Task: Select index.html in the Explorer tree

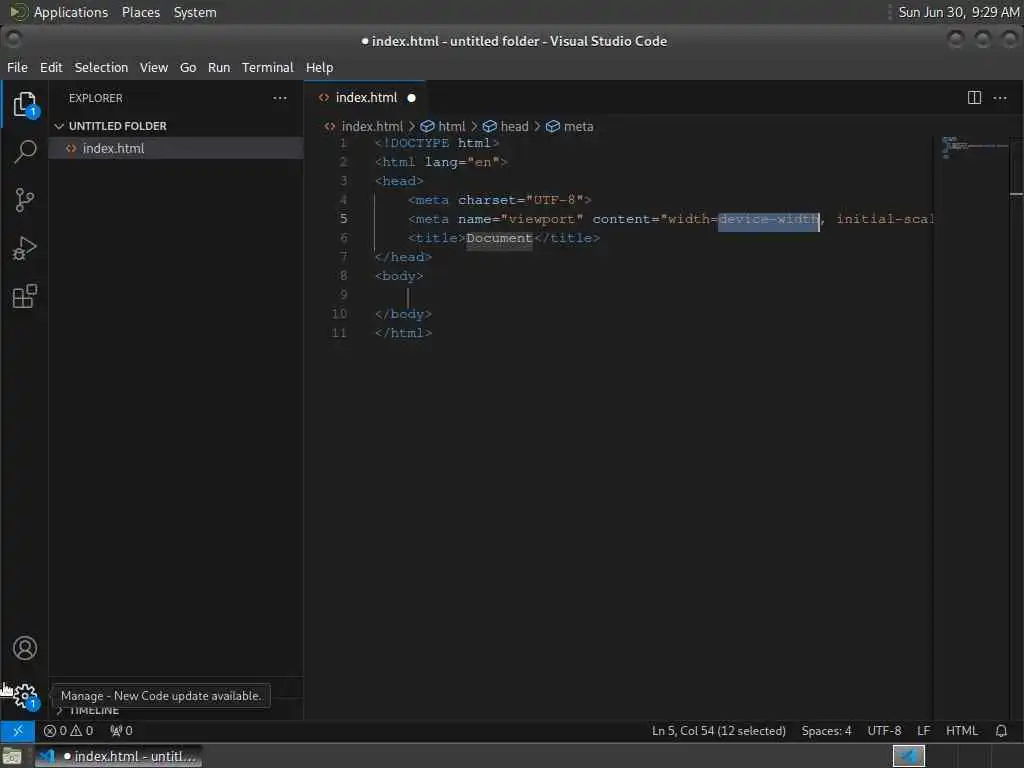Action: 176,148
